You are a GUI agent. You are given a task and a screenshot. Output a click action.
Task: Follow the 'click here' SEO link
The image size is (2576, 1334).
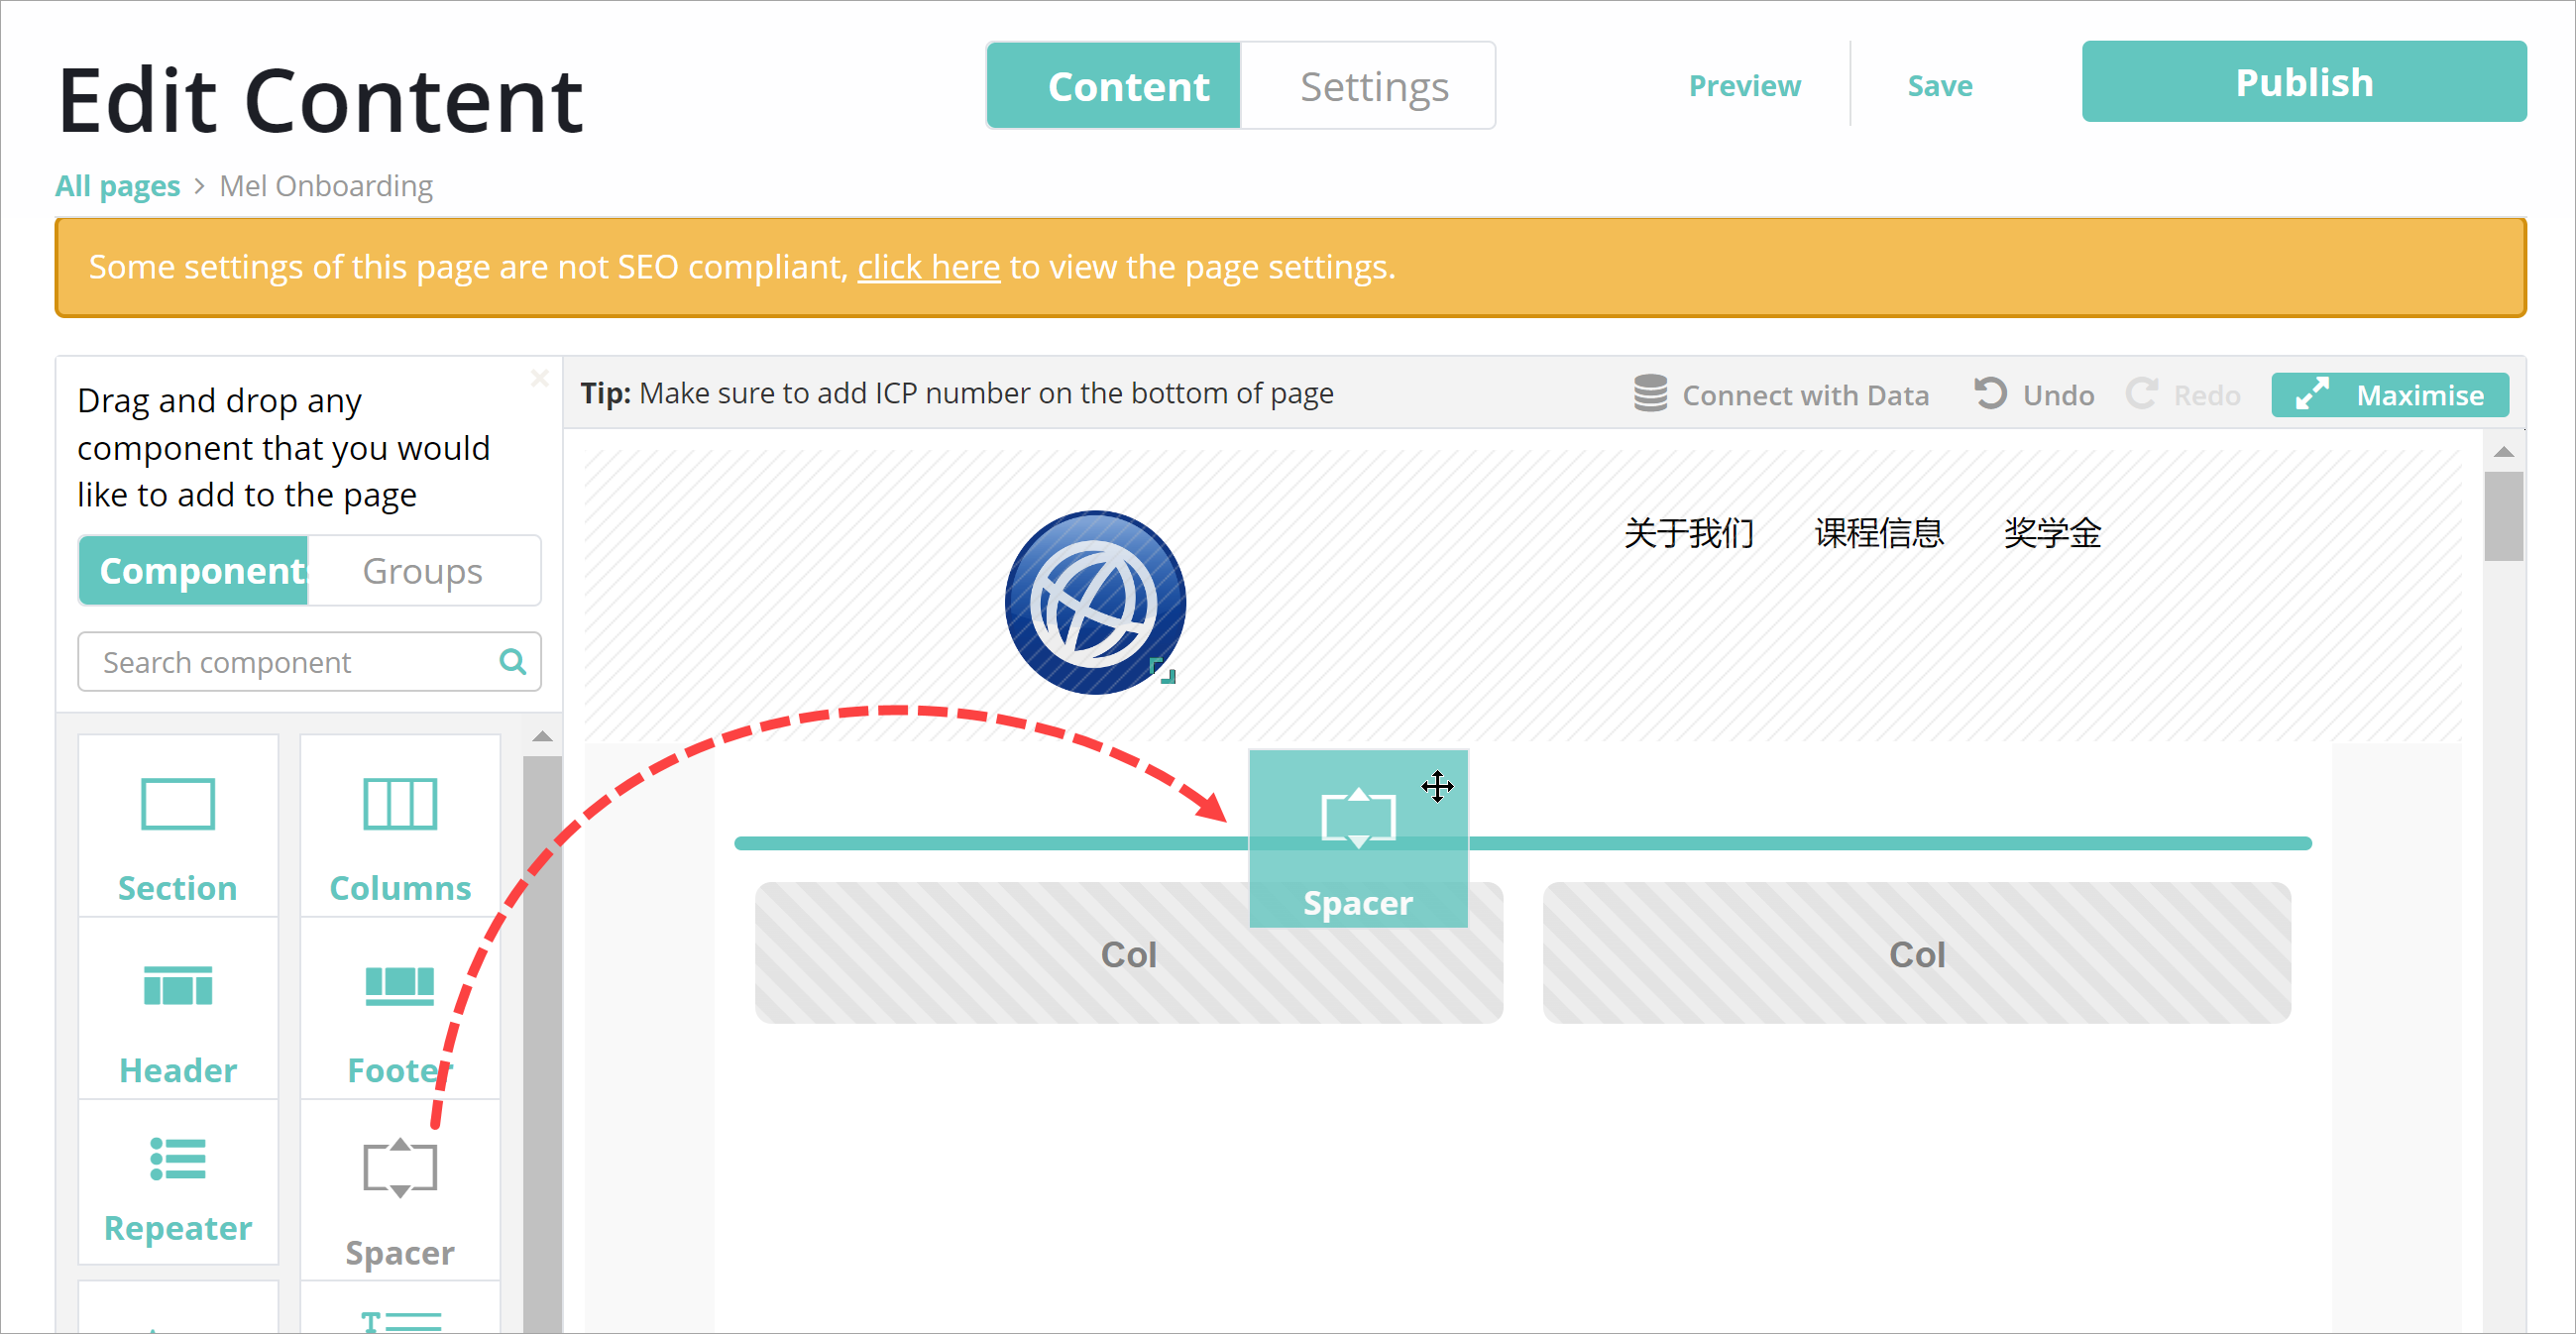928,267
